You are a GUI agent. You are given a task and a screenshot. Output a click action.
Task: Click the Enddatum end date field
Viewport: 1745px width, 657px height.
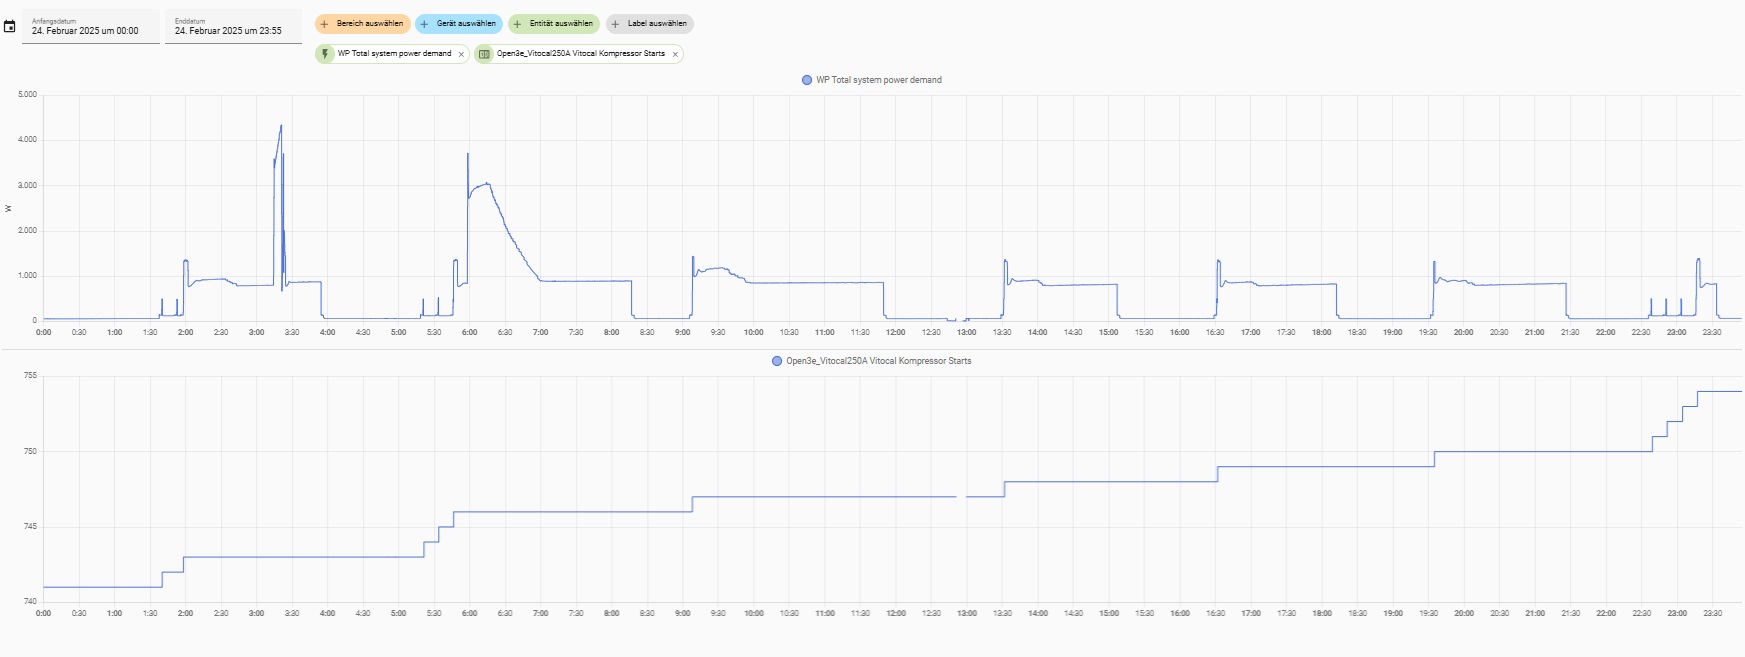coord(234,27)
